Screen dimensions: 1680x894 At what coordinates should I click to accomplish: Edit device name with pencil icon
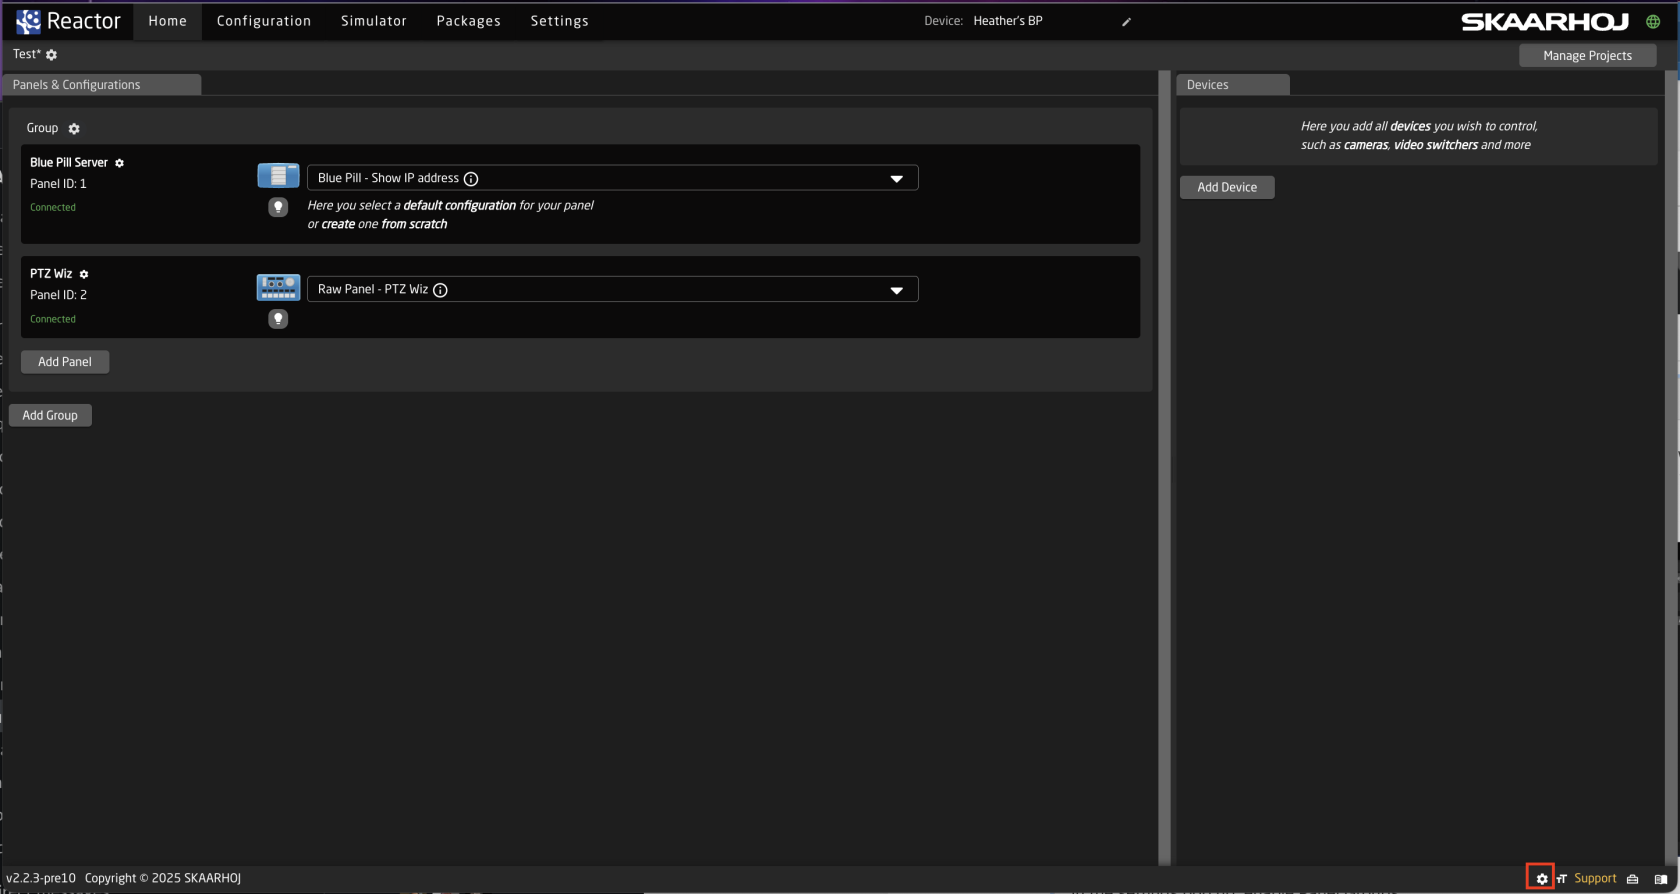coord(1126,22)
